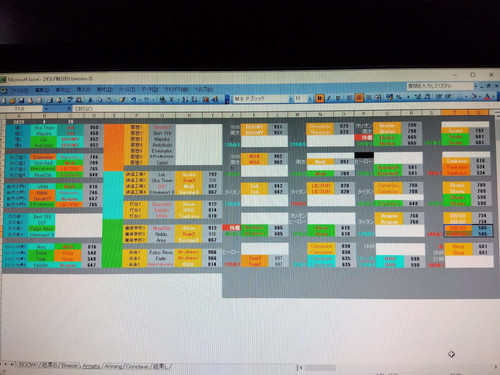Click the Format Painter brush icon
Screen dimensions: 500x375
pos(122,100)
